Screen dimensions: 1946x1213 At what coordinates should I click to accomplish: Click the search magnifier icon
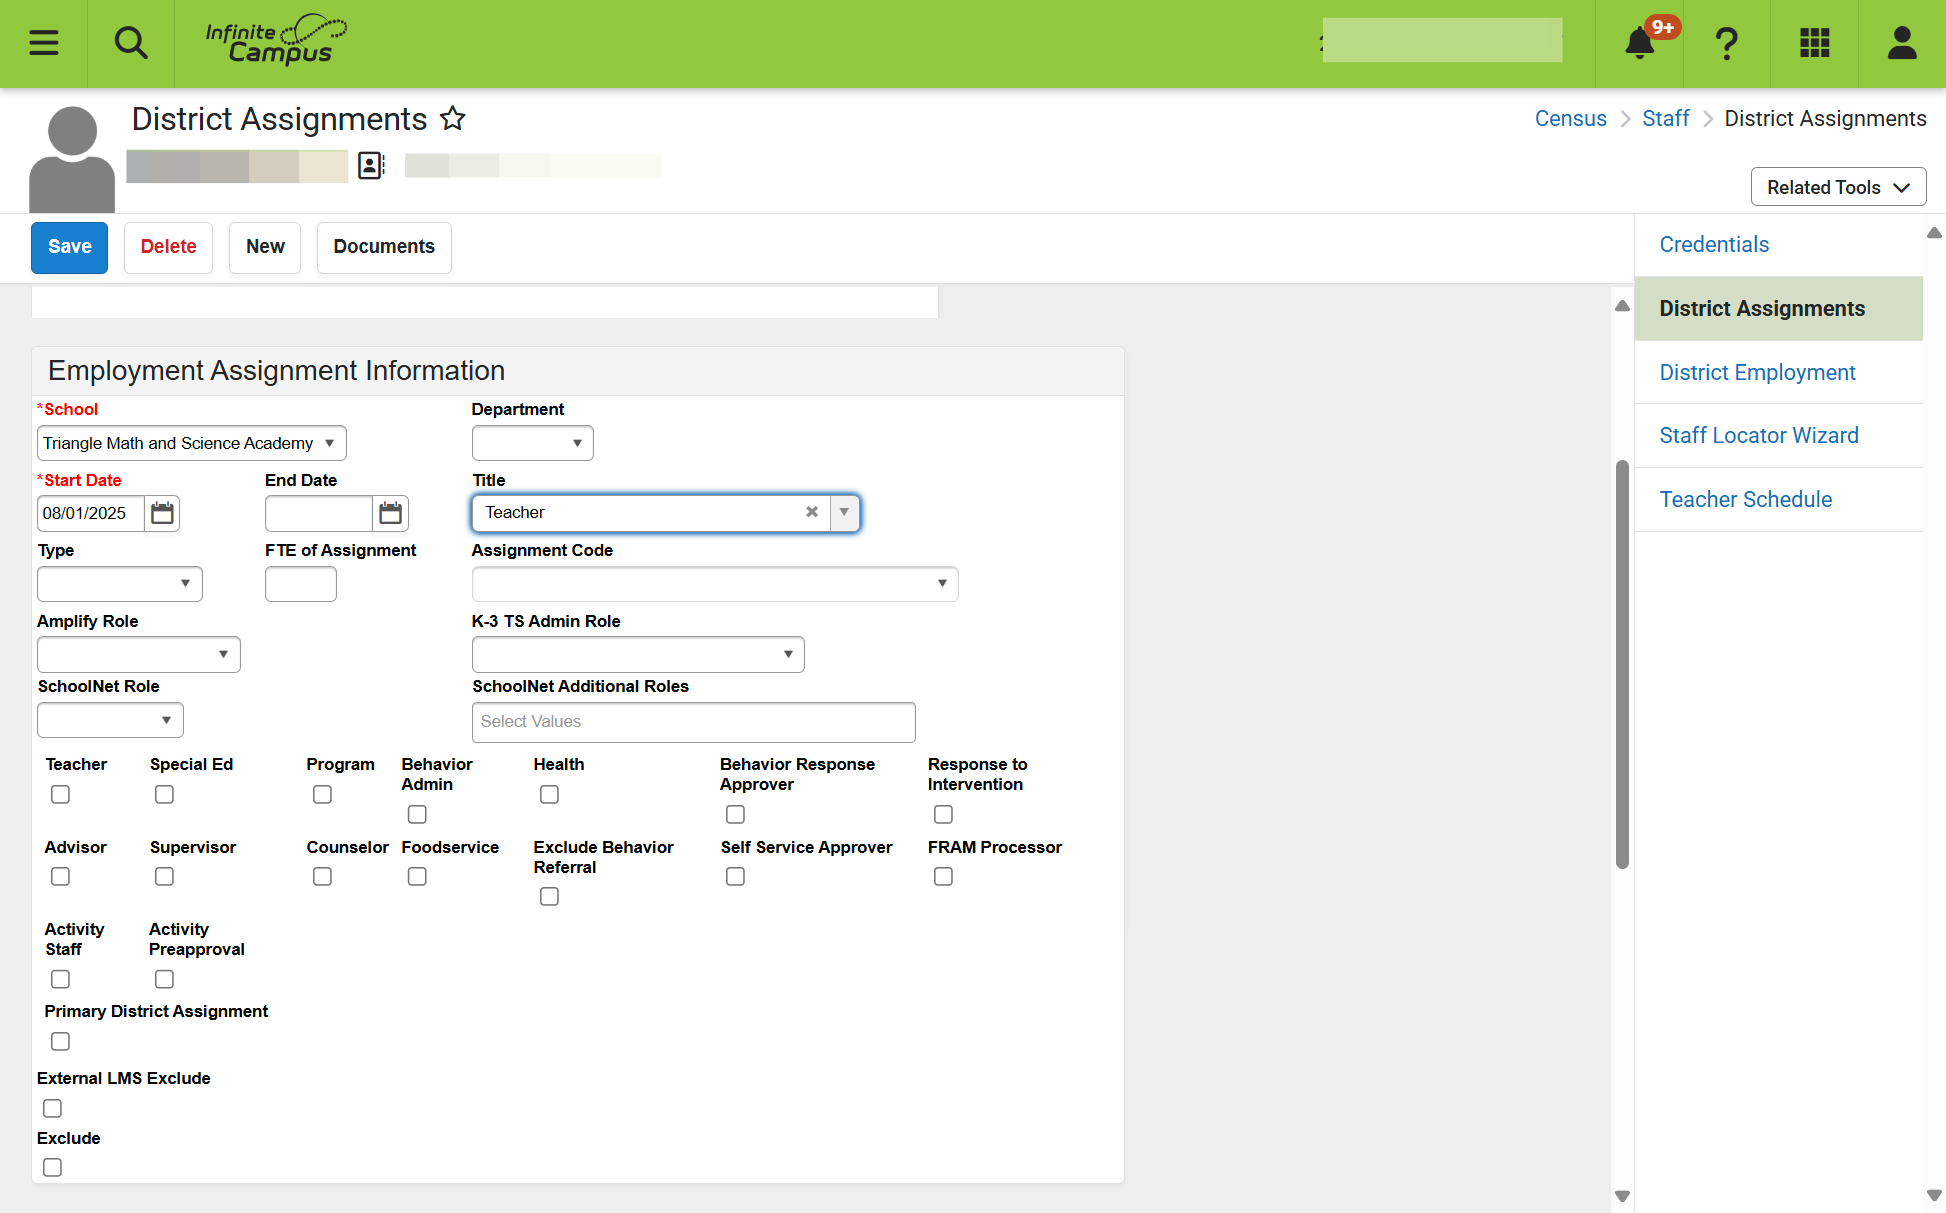click(x=131, y=43)
